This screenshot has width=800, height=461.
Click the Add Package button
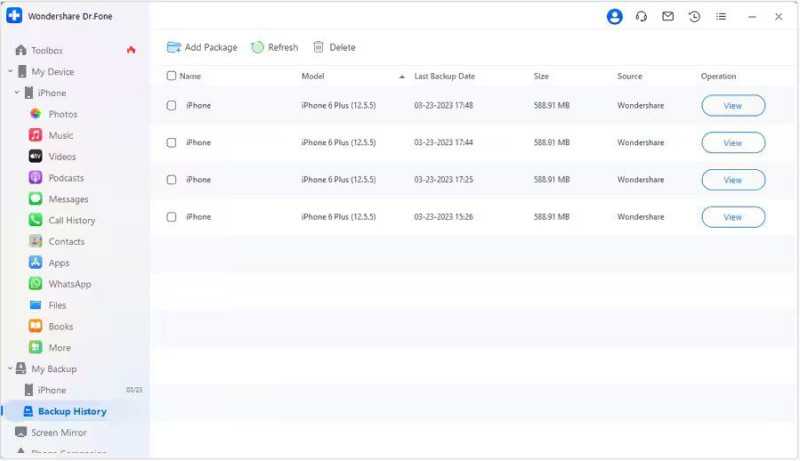coord(202,47)
